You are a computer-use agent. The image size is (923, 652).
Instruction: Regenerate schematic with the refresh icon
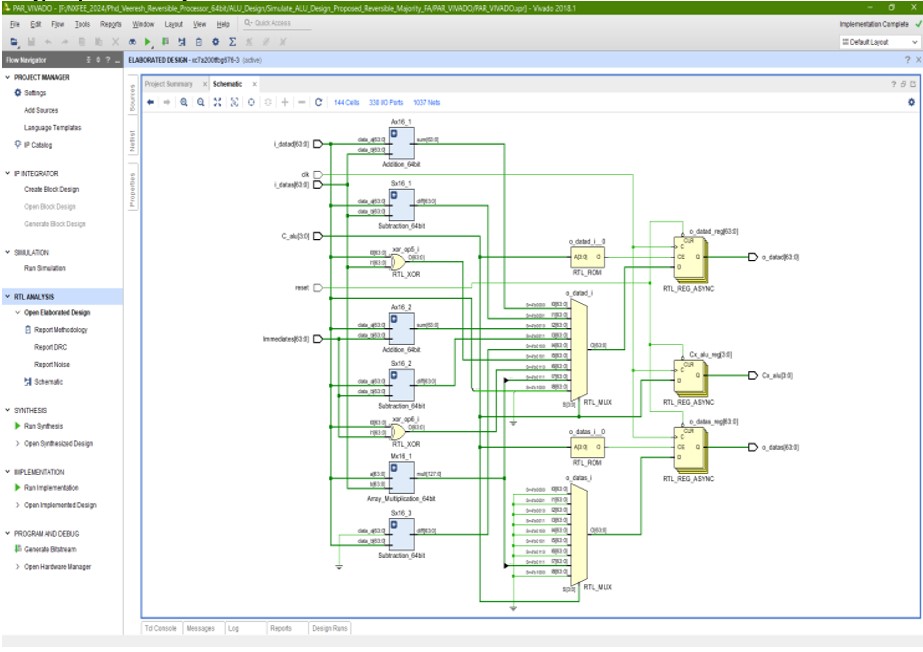(x=318, y=102)
